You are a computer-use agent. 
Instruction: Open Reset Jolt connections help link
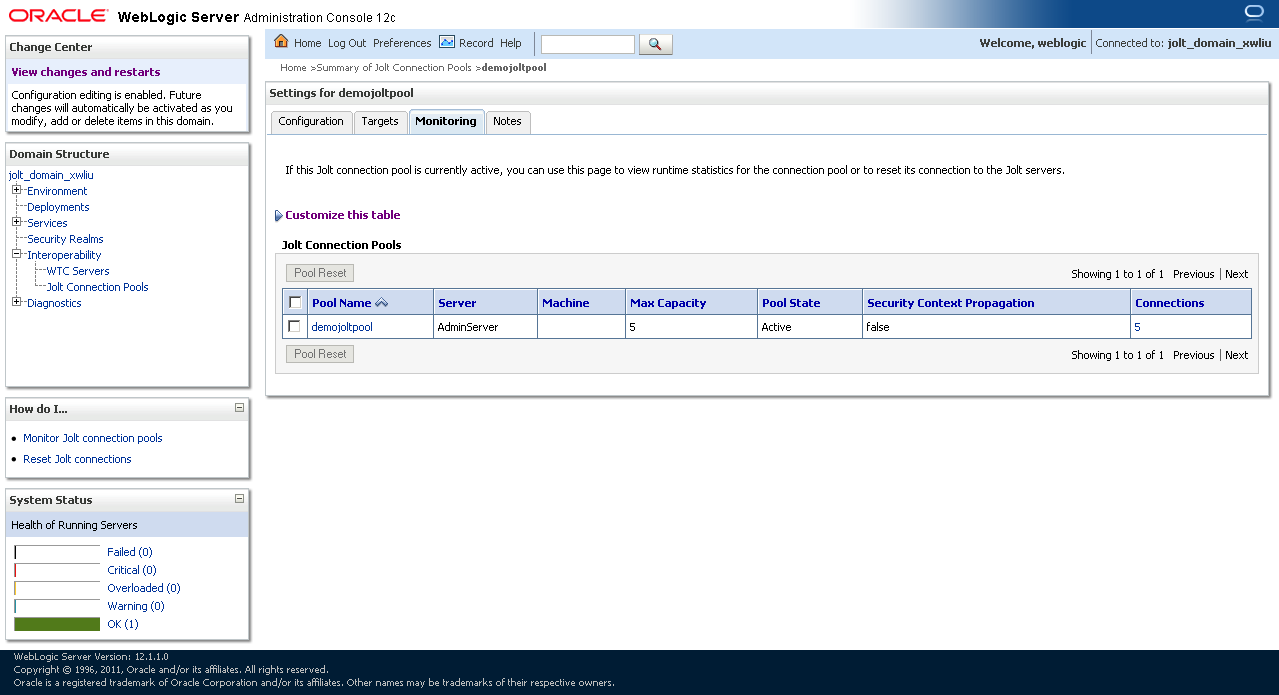pyautogui.click(x=77, y=459)
